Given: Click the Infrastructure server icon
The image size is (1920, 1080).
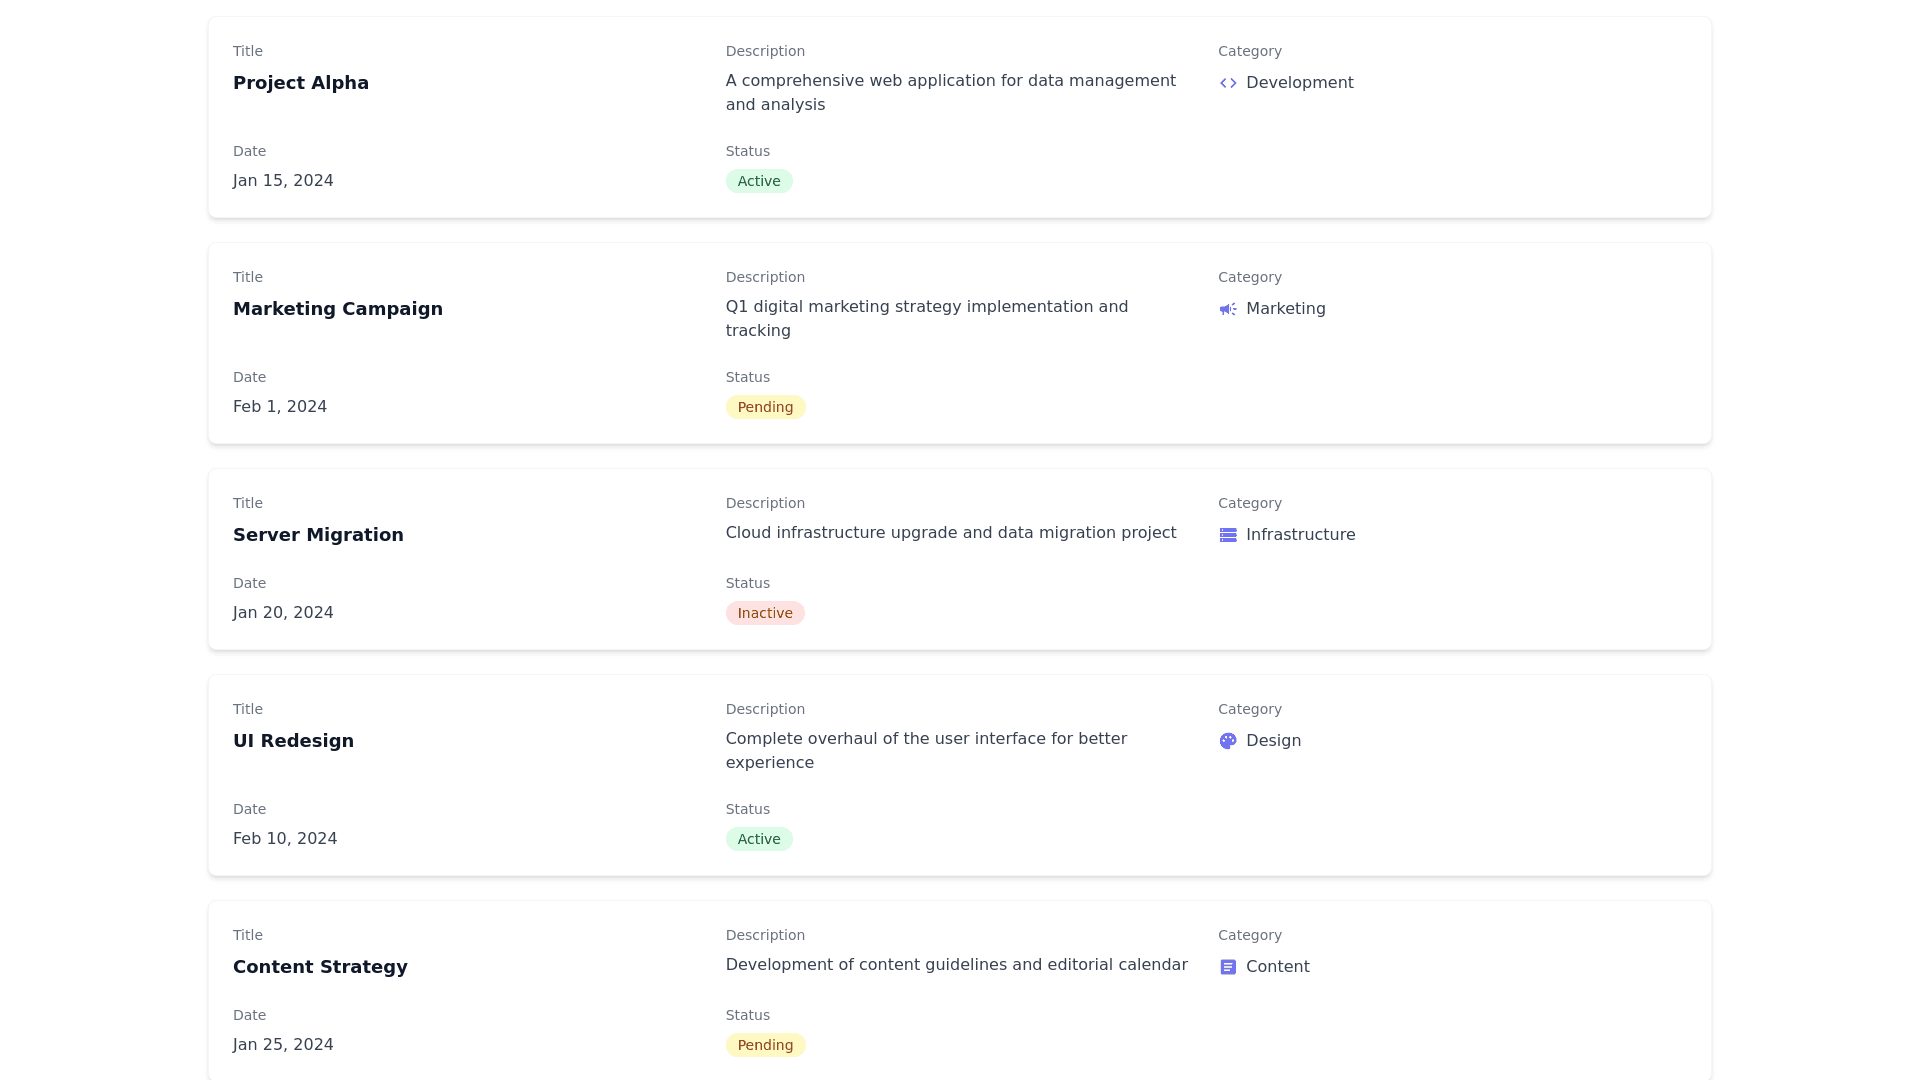Looking at the screenshot, I should (x=1228, y=535).
